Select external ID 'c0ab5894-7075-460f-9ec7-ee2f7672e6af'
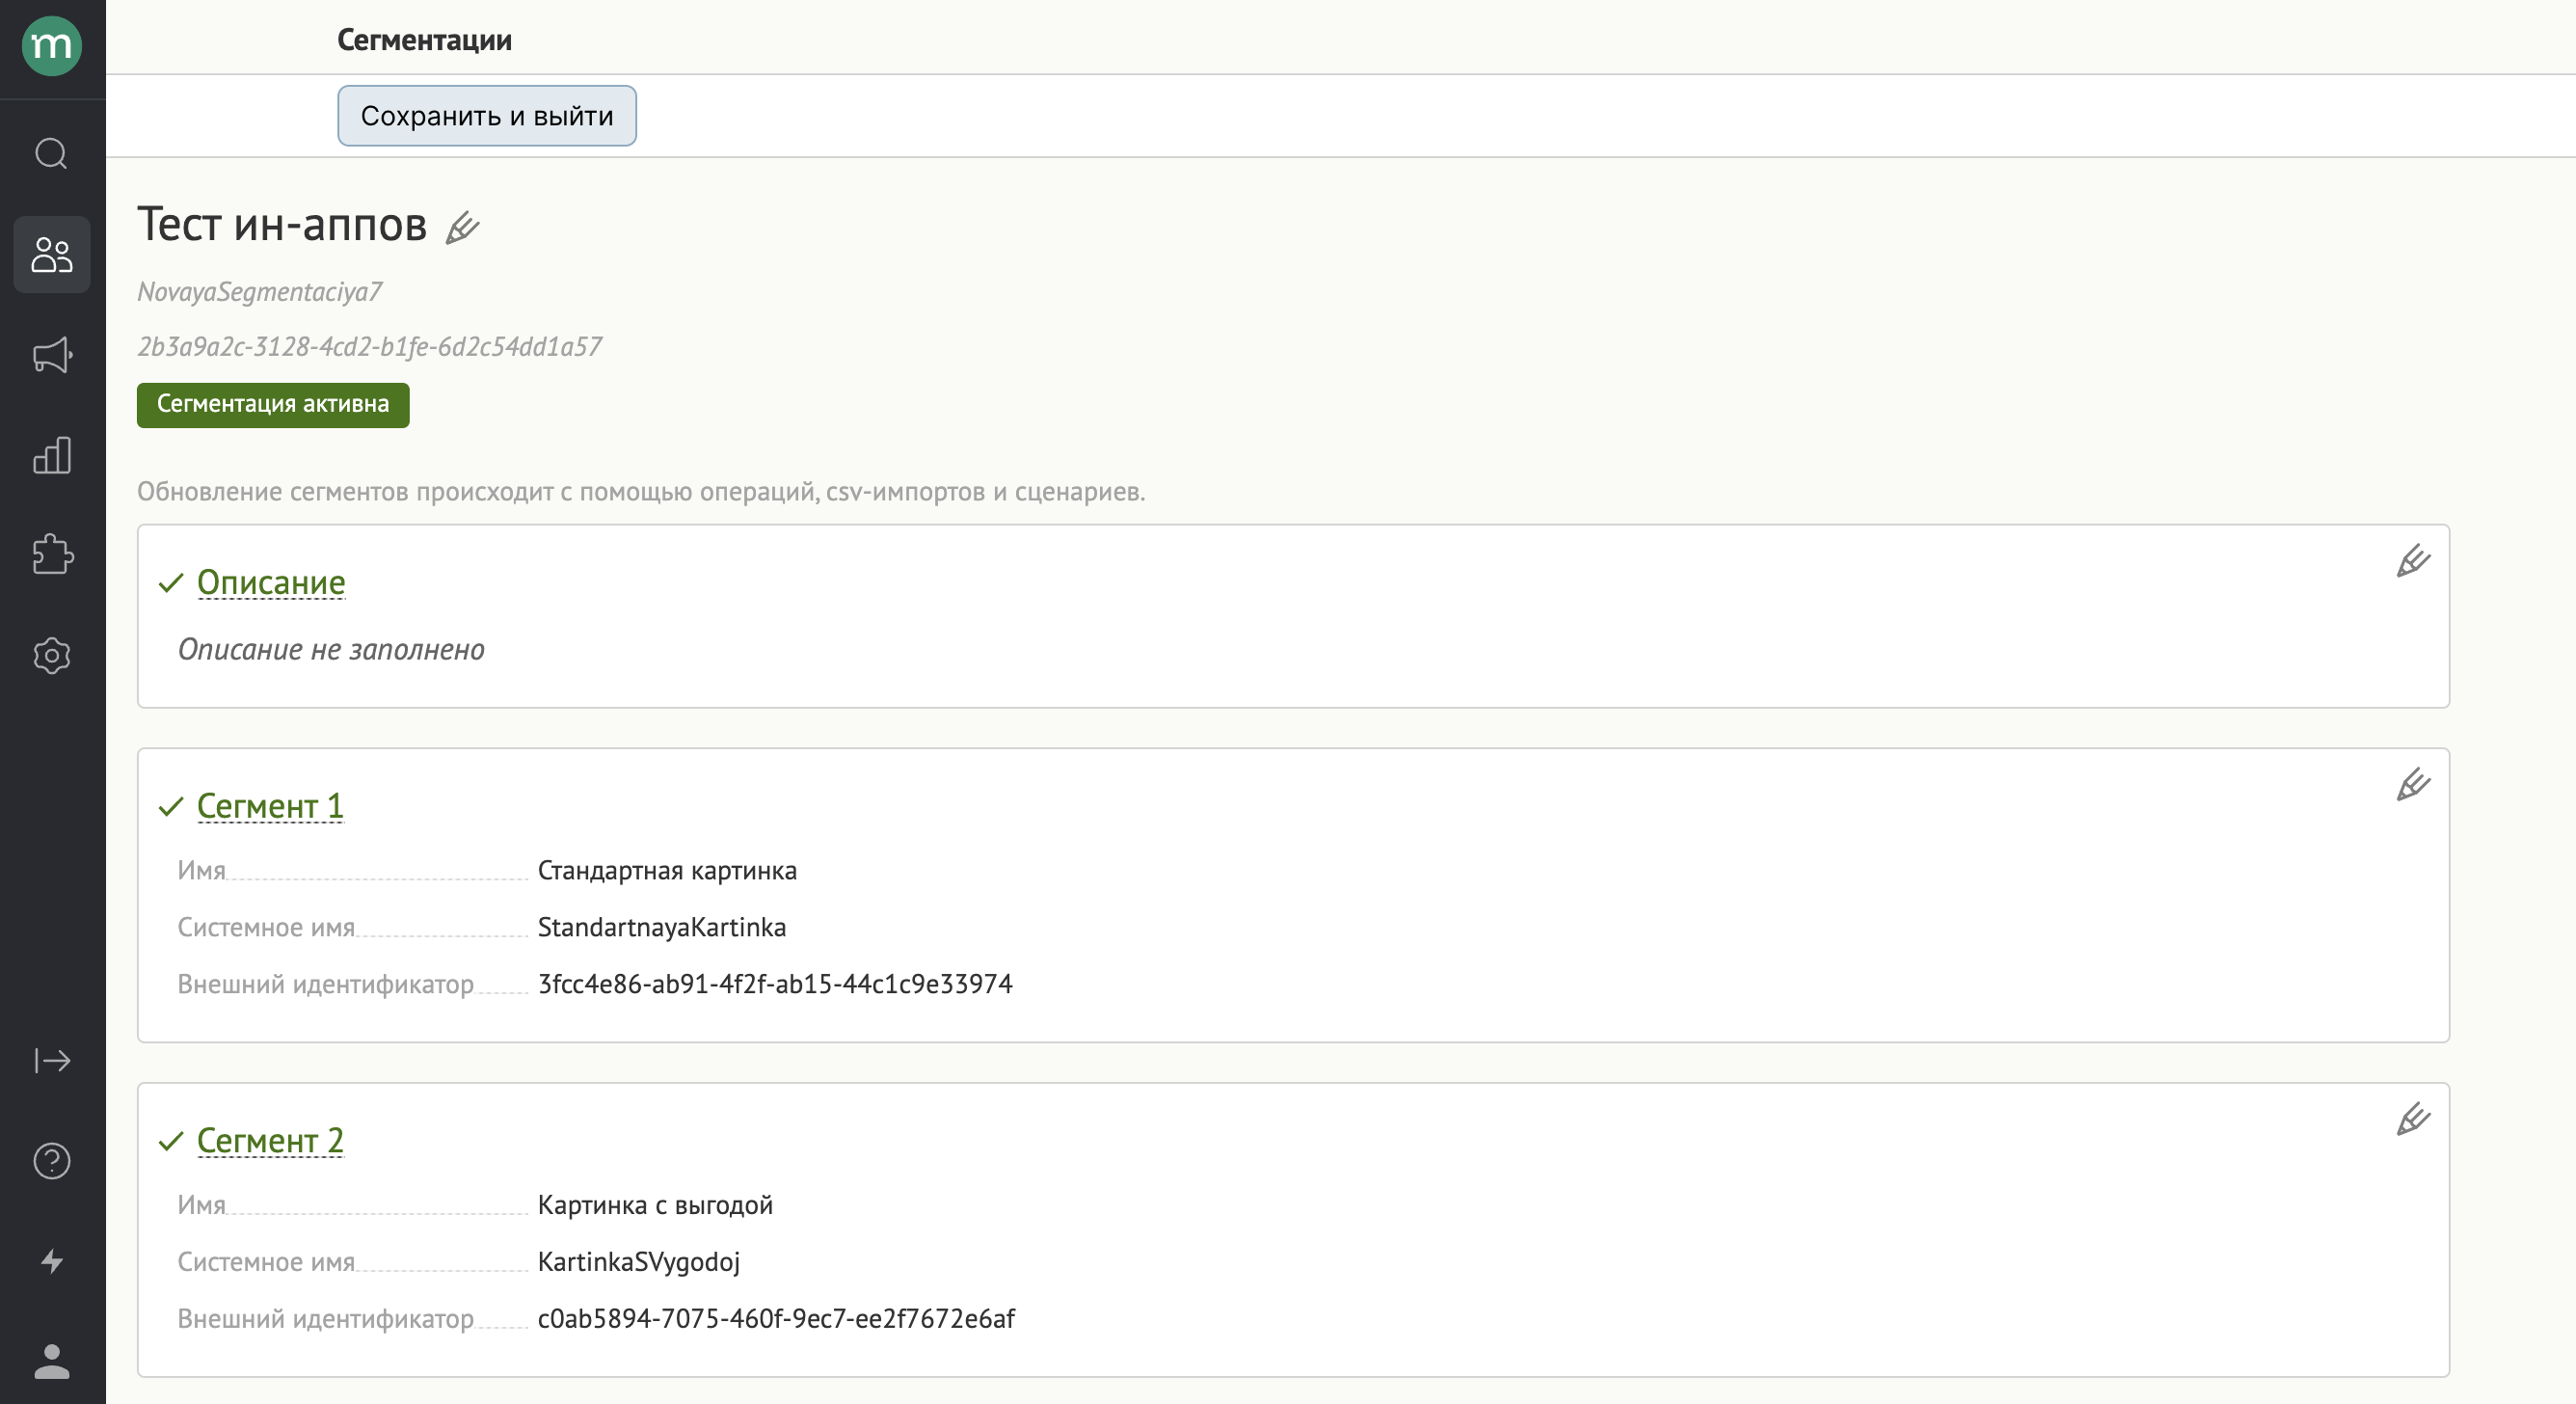Screen dimensions: 2576x1404 pos(776,1319)
